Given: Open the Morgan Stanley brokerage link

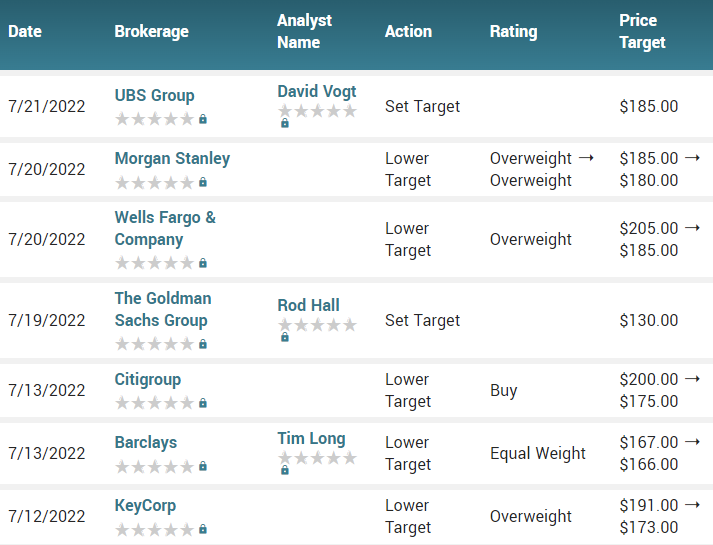Looking at the screenshot, I should (x=172, y=159).
